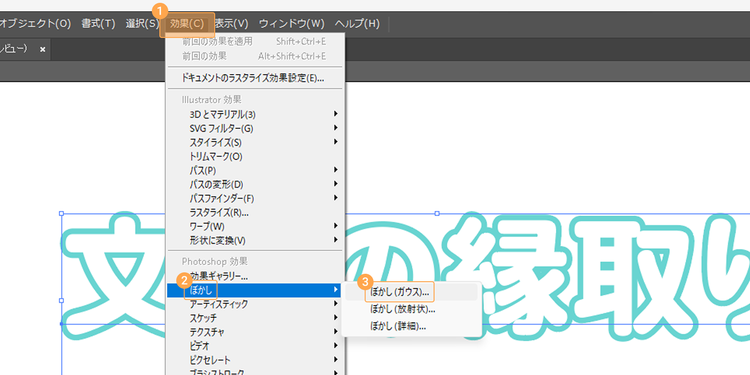Open the テクスチャ submenu
This screenshot has width=750, height=375.
254,331
